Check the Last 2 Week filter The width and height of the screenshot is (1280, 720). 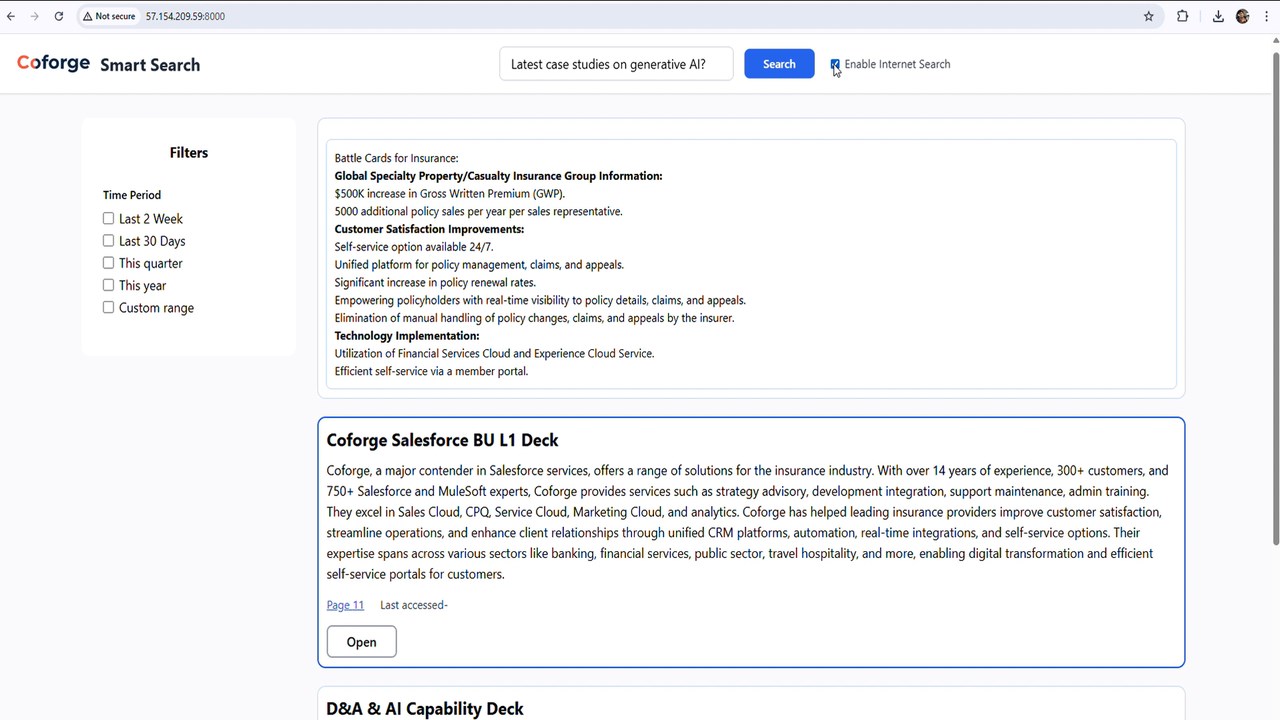[x=108, y=218]
